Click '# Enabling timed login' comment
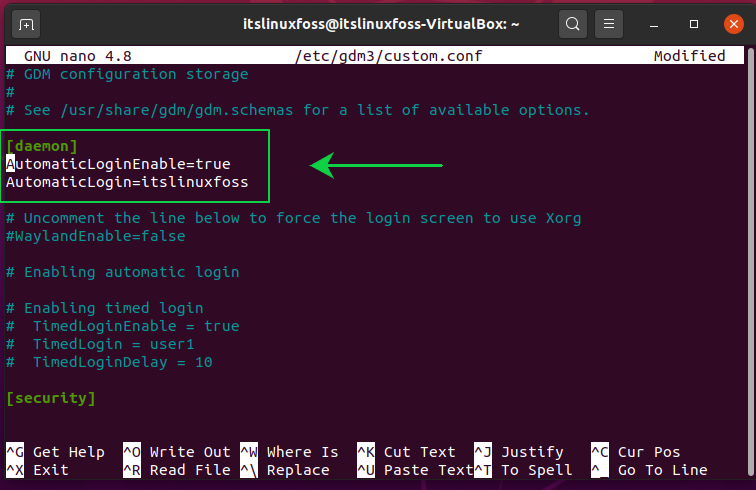Viewport: 756px width, 490px height. (x=105, y=308)
